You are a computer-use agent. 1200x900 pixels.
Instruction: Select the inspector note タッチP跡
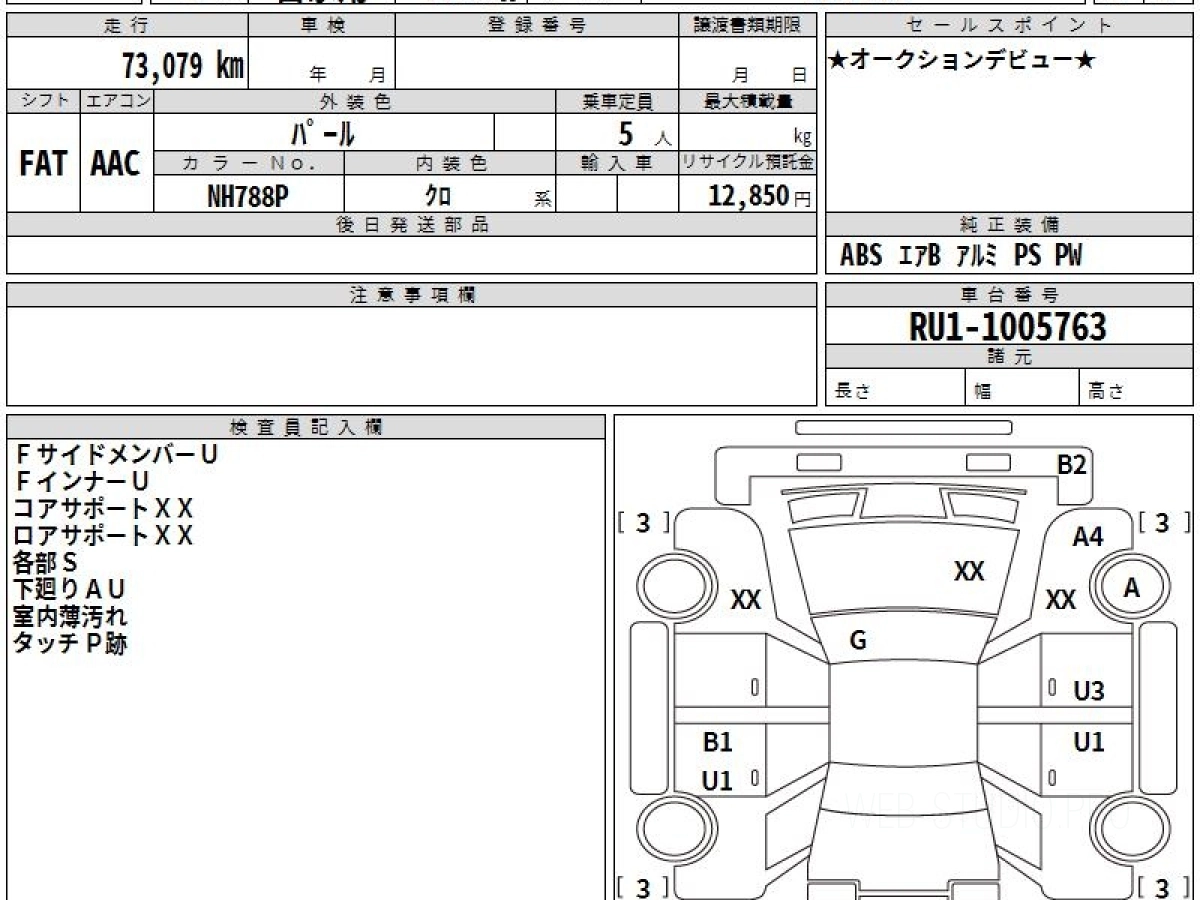click(70, 643)
